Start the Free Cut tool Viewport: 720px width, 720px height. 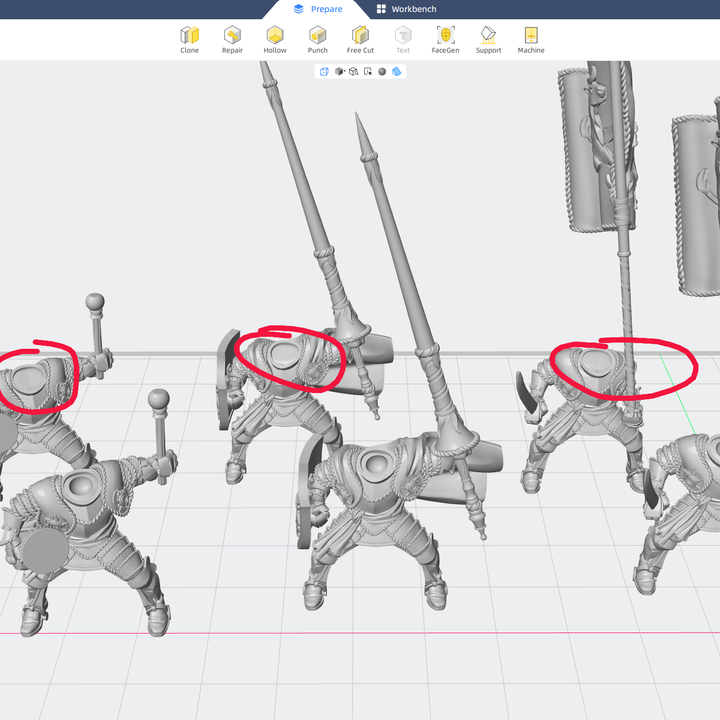(x=360, y=39)
